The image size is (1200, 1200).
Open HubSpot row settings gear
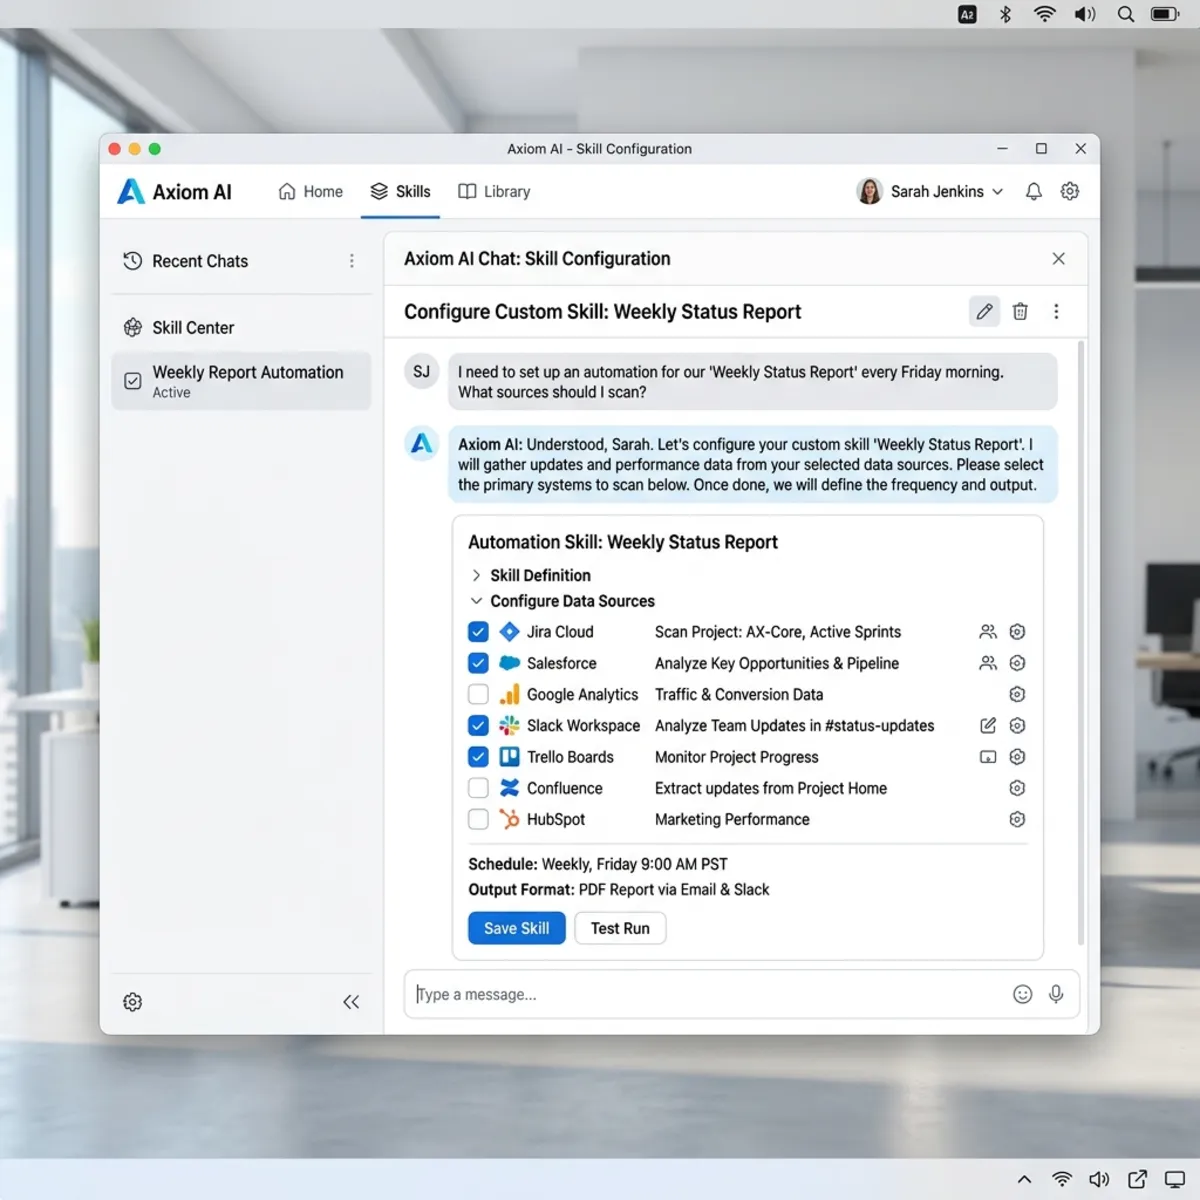pos(1017,819)
